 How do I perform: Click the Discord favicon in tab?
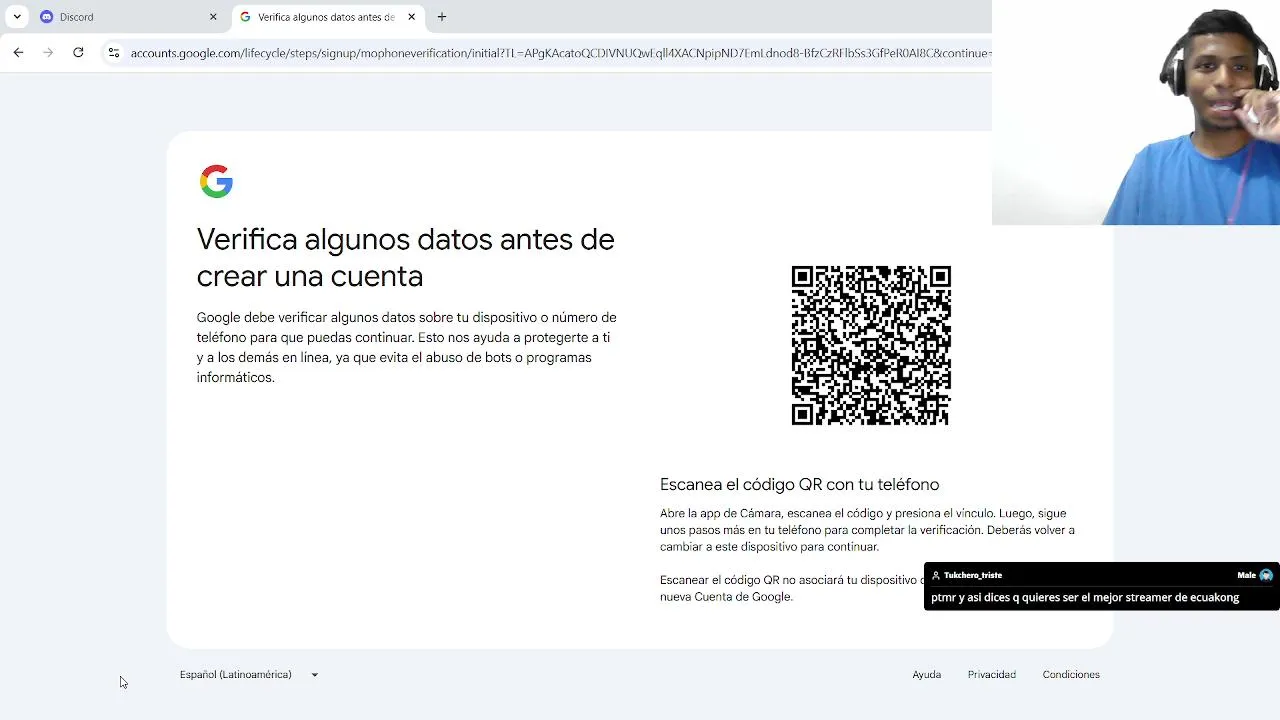46,17
